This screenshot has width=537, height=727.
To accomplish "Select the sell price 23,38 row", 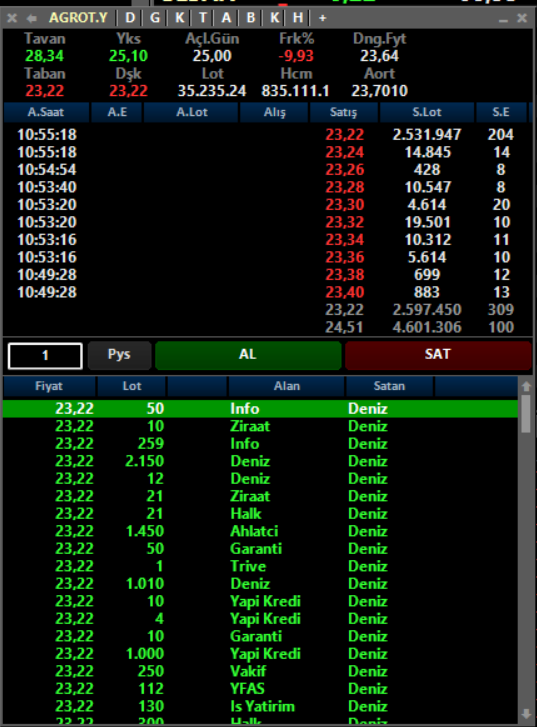I will tap(345, 275).
